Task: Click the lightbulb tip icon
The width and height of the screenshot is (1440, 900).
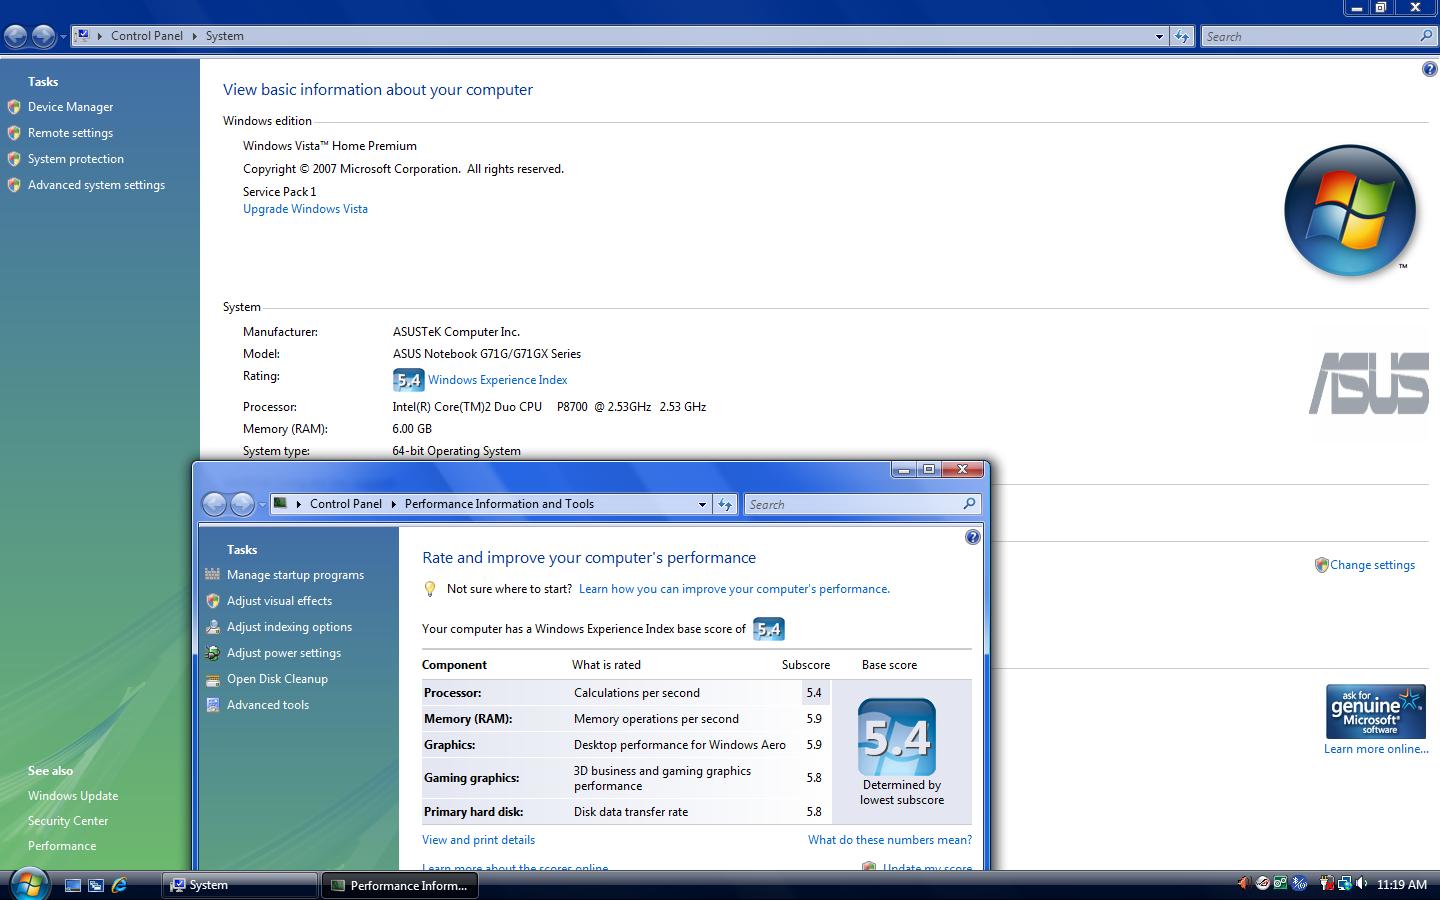Action: (x=430, y=589)
